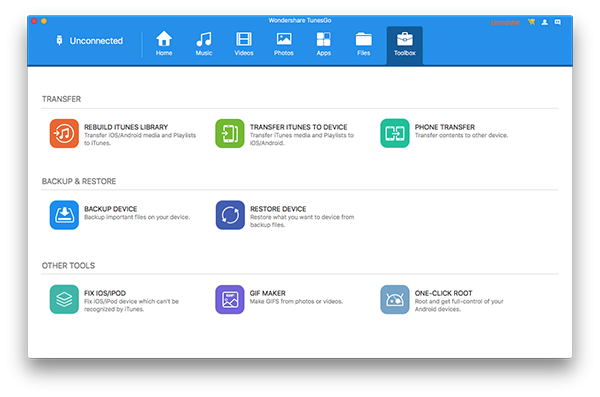Image resolution: width=600 pixels, height=397 pixels.
Task: Click the GIF Maker purple icon
Action: 230,299
